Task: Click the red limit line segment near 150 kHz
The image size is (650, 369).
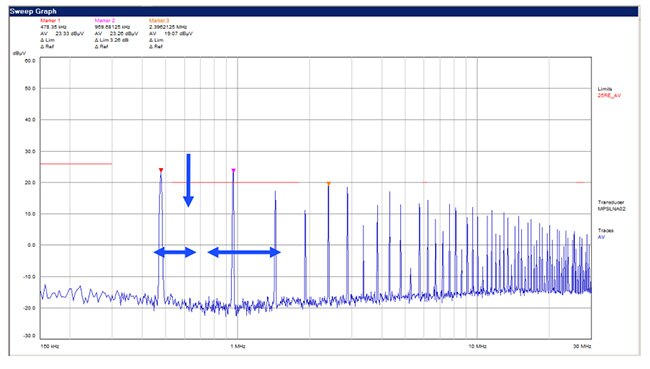Action: pos(76,164)
